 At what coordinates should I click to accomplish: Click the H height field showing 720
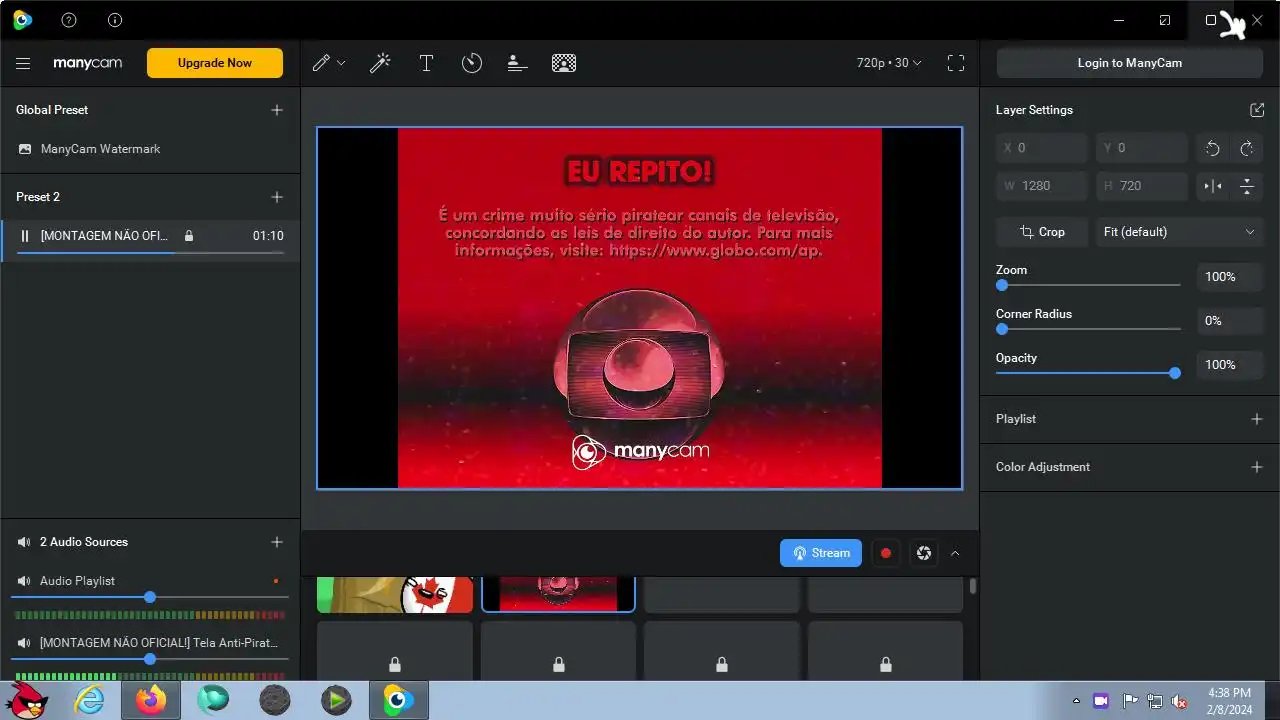point(1142,186)
